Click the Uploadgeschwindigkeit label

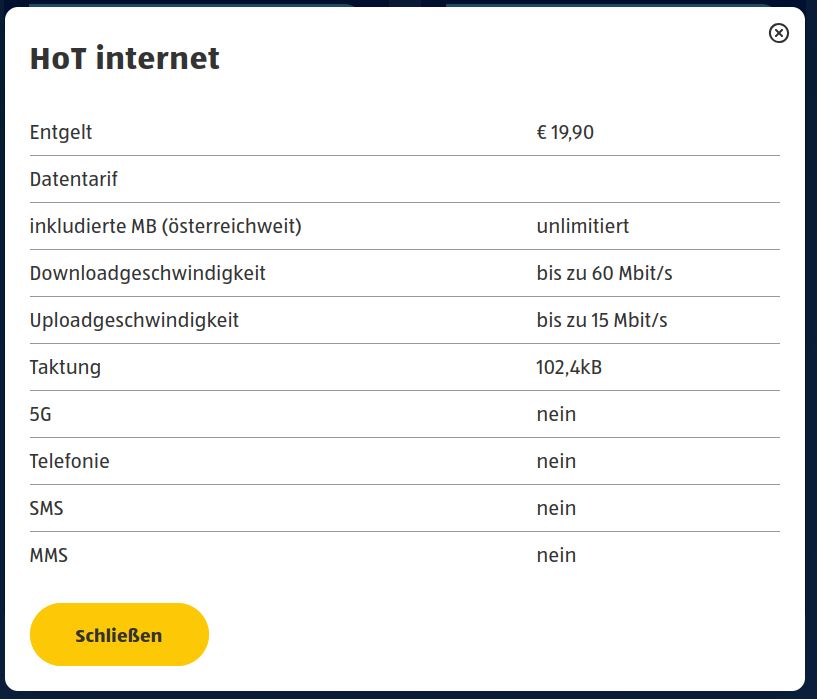click(135, 320)
